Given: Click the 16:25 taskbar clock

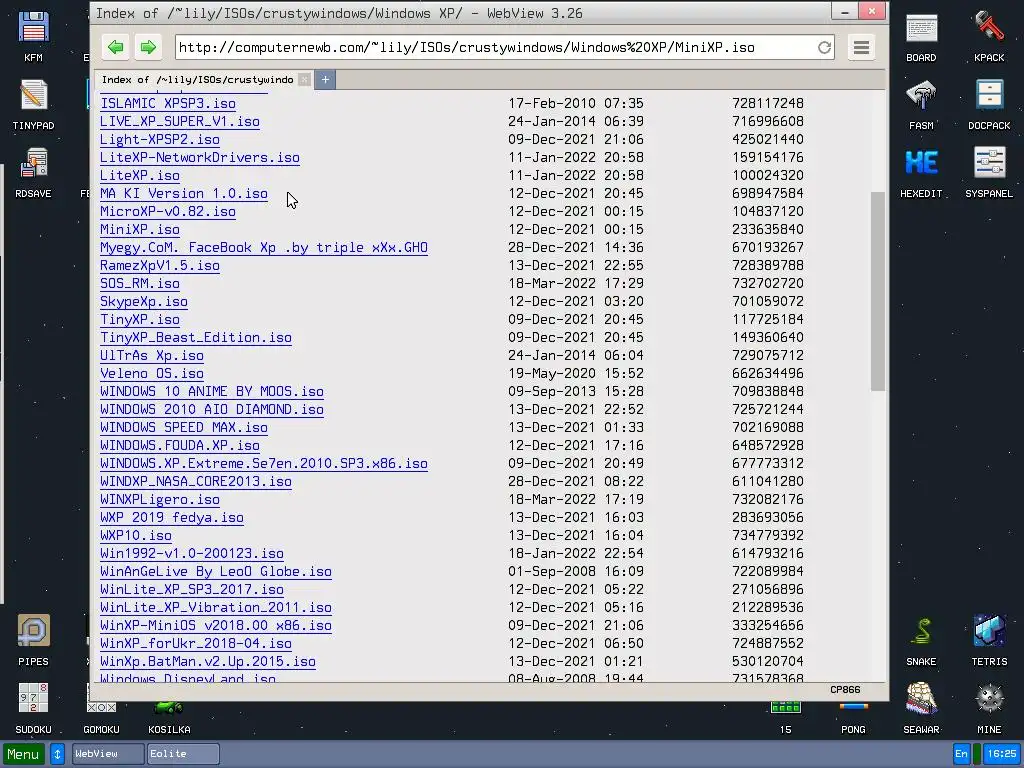Looking at the screenshot, I should (x=1002, y=754).
